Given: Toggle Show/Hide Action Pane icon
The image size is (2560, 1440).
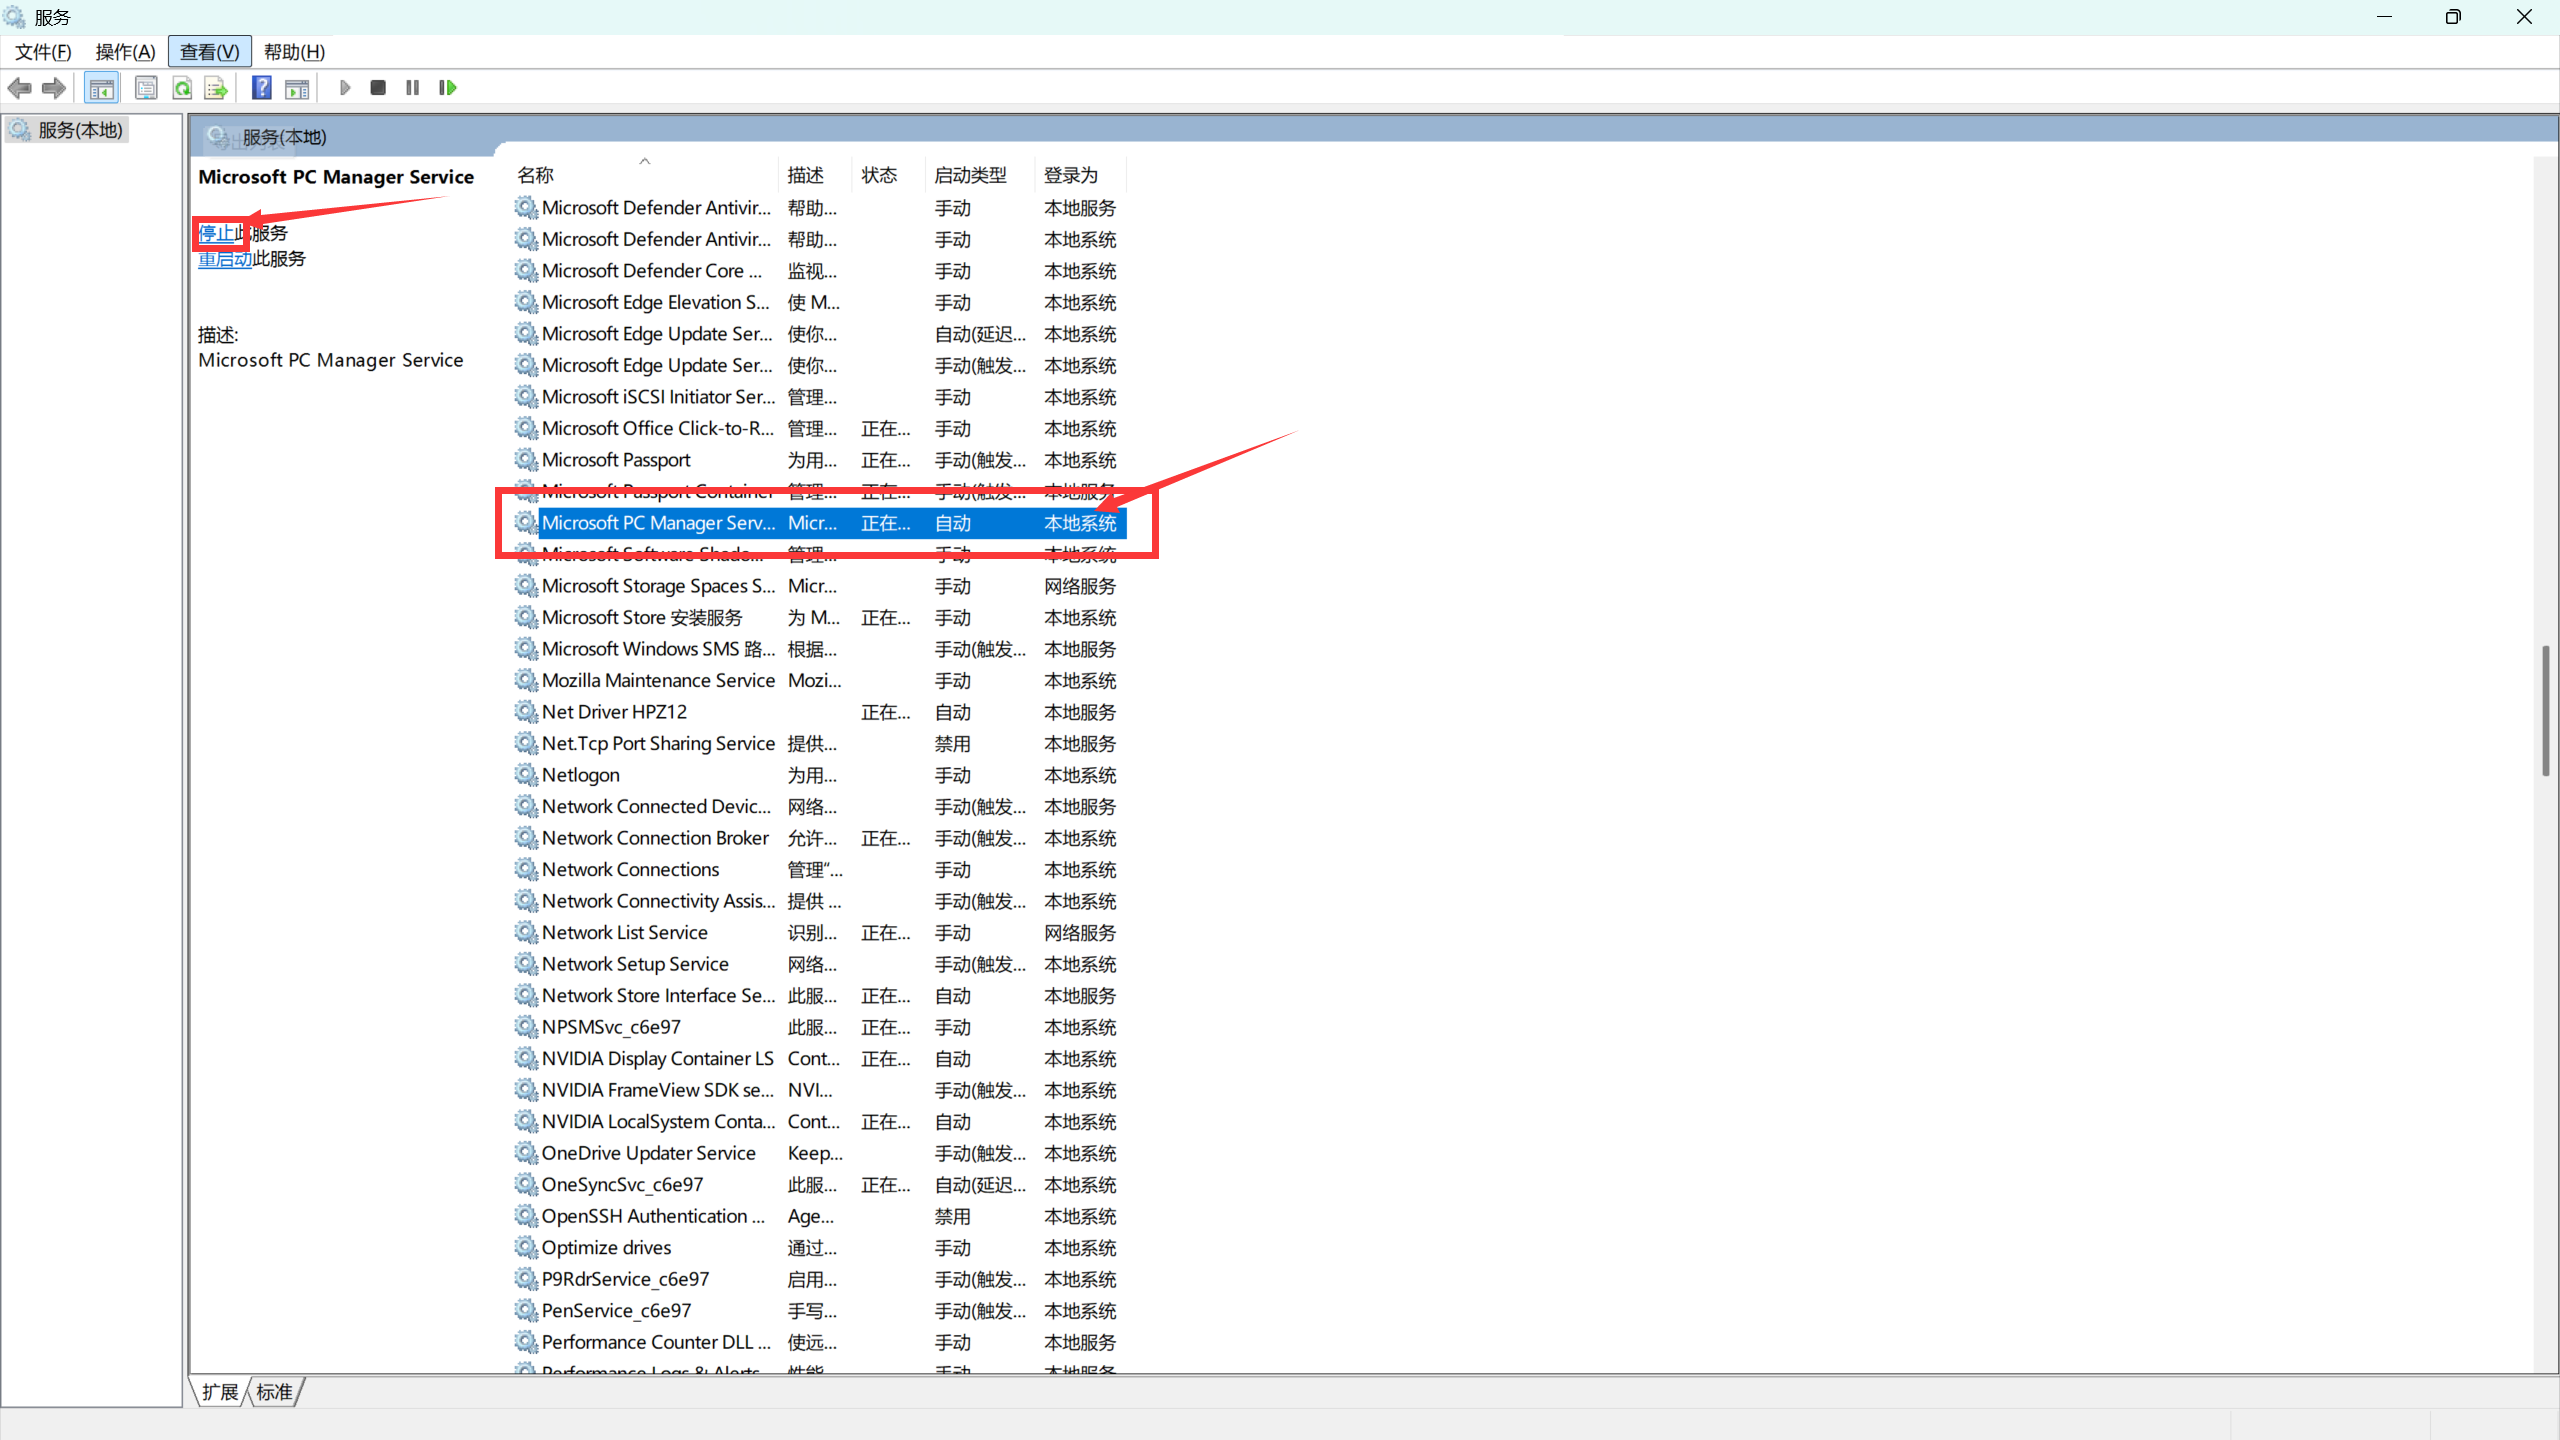Looking at the screenshot, I should point(297,88).
